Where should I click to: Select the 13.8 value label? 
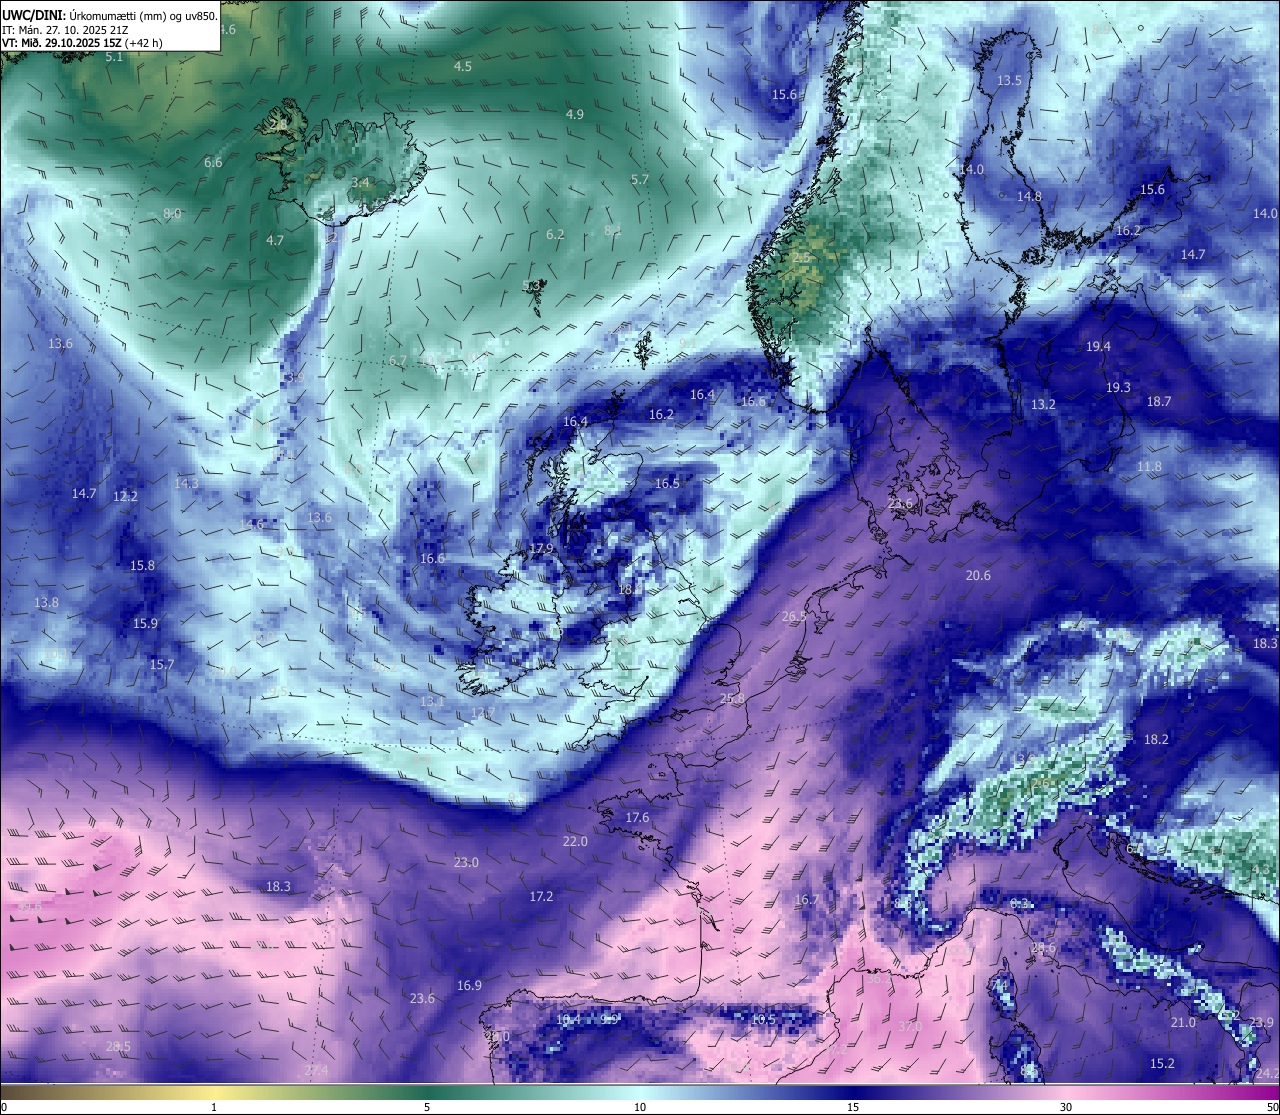(46, 602)
